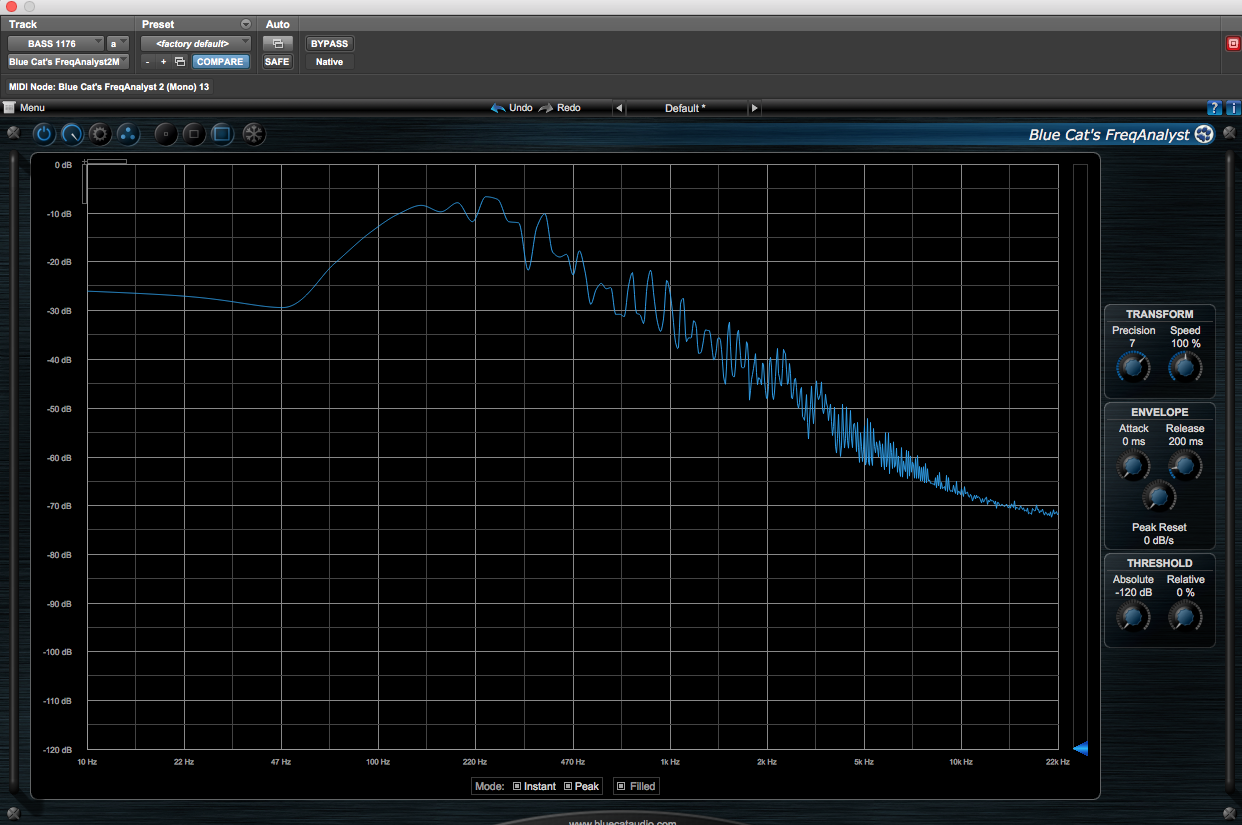Click the Precision value 7

1132,343
